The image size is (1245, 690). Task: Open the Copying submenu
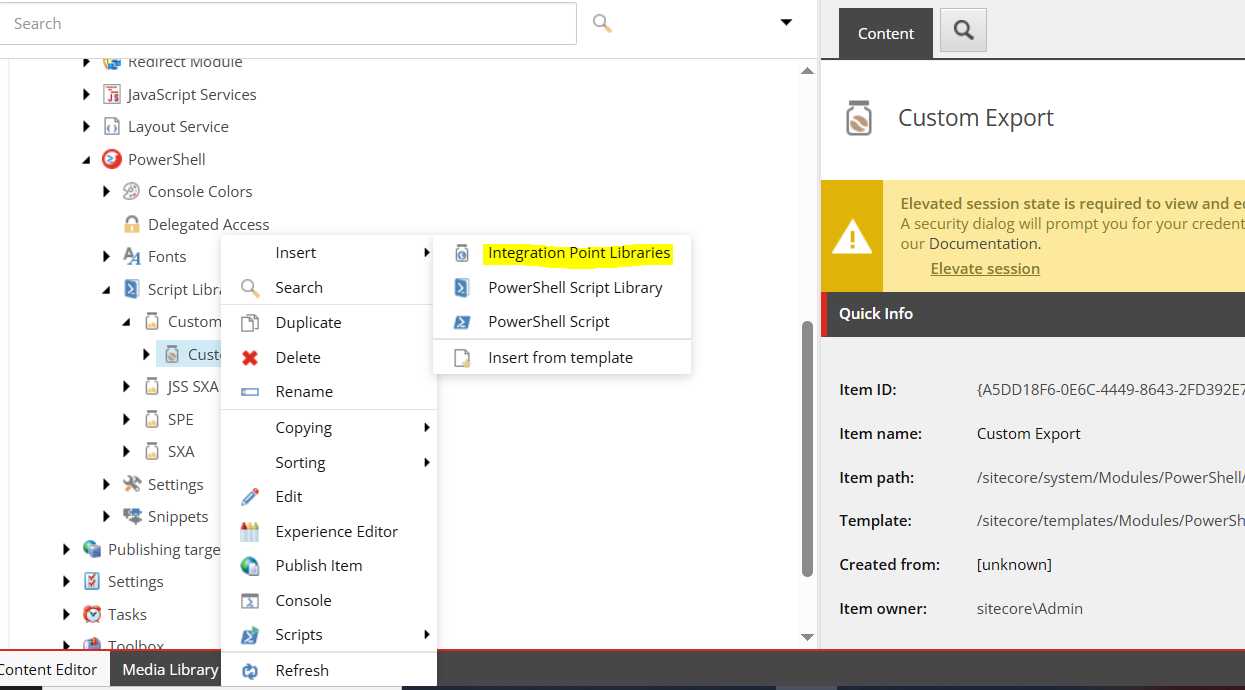click(x=328, y=427)
